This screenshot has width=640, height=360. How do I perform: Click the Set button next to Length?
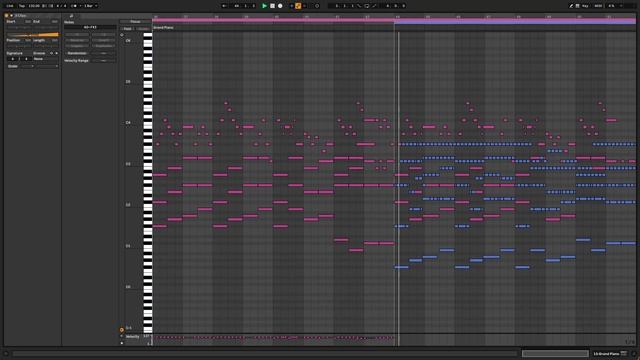[55, 40]
